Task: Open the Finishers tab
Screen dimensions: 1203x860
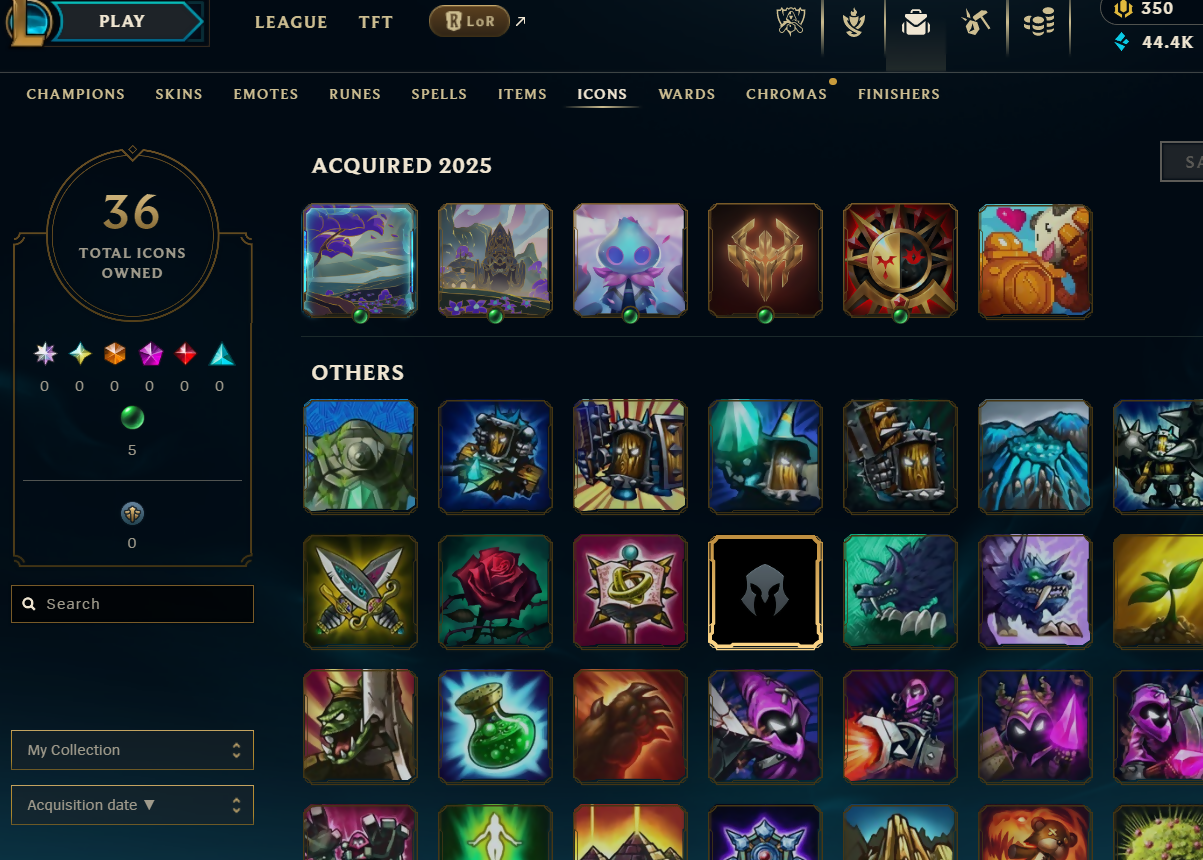Action: [899, 94]
